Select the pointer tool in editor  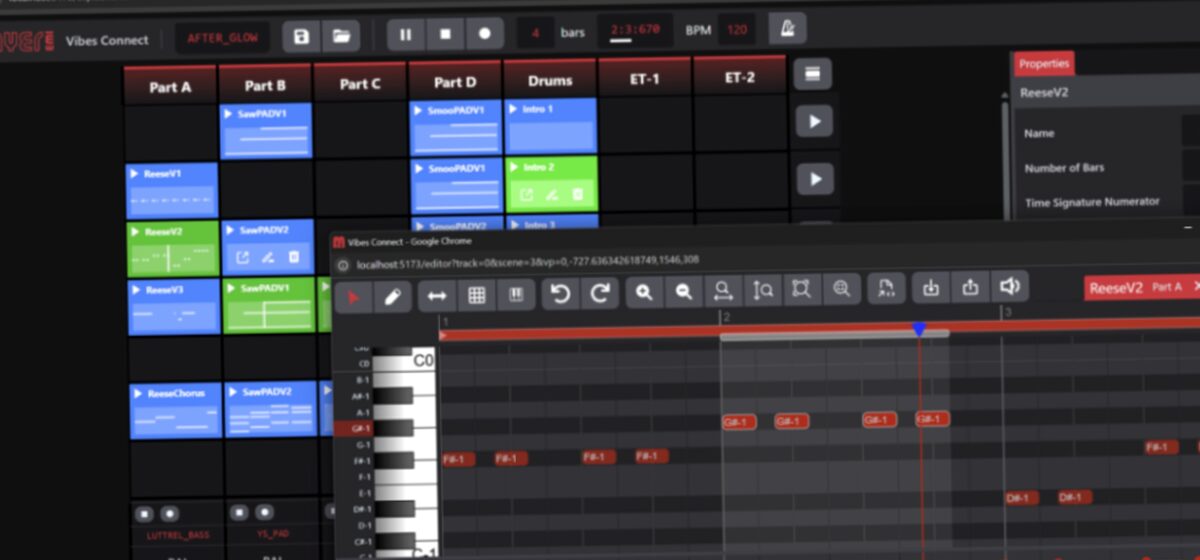tap(353, 296)
